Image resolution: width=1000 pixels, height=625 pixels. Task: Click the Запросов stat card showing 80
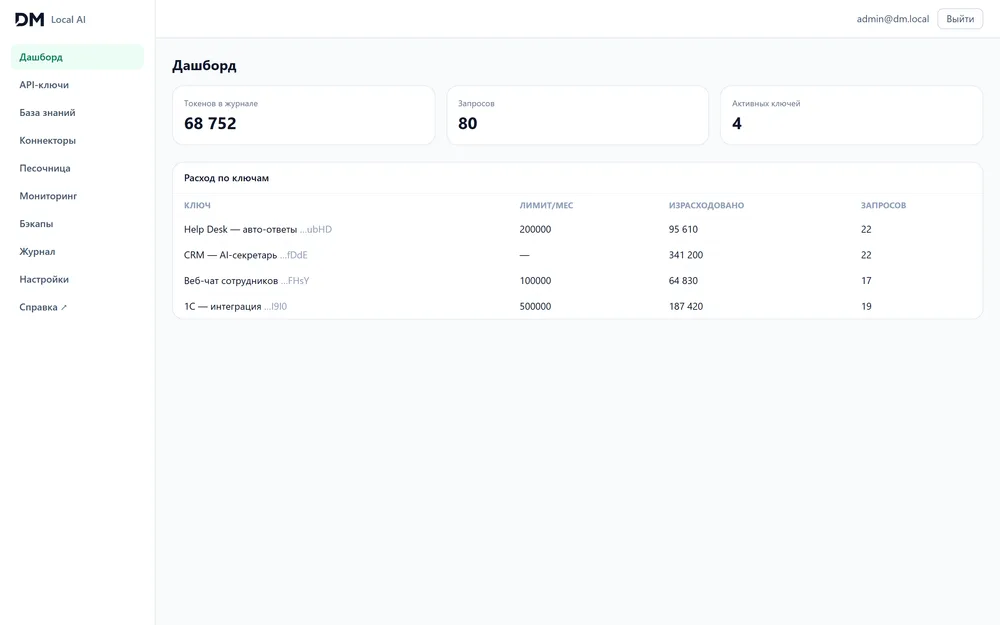point(578,115)
